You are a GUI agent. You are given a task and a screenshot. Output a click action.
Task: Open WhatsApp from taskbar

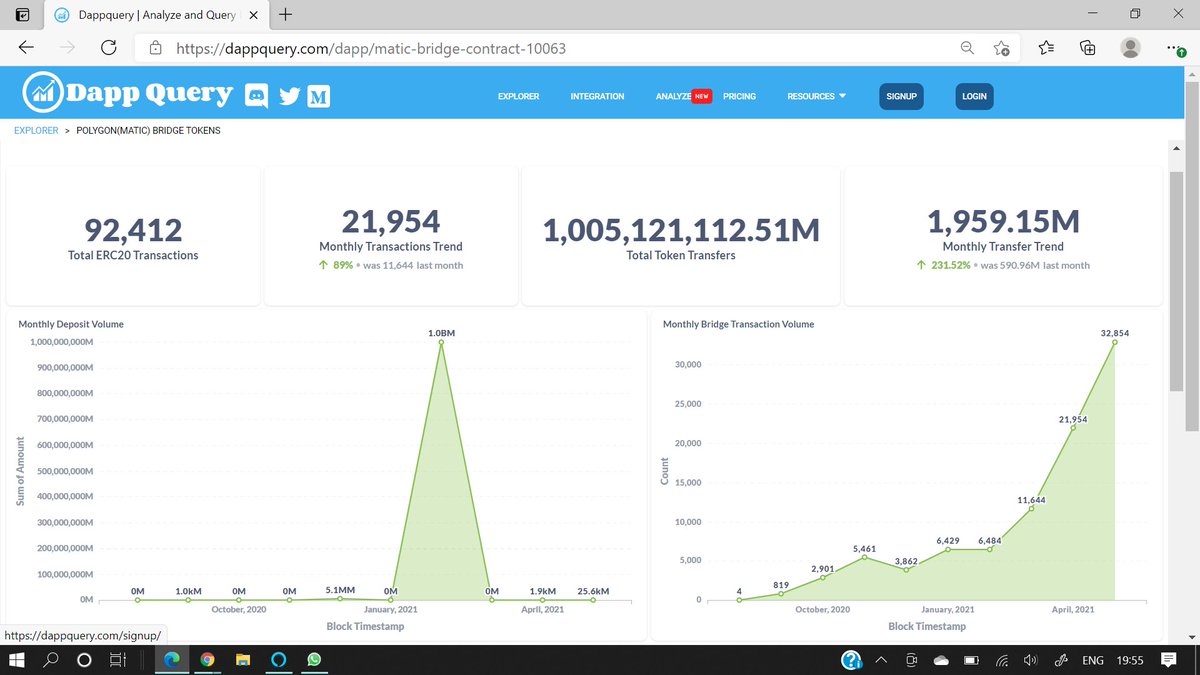click(315, 660)
